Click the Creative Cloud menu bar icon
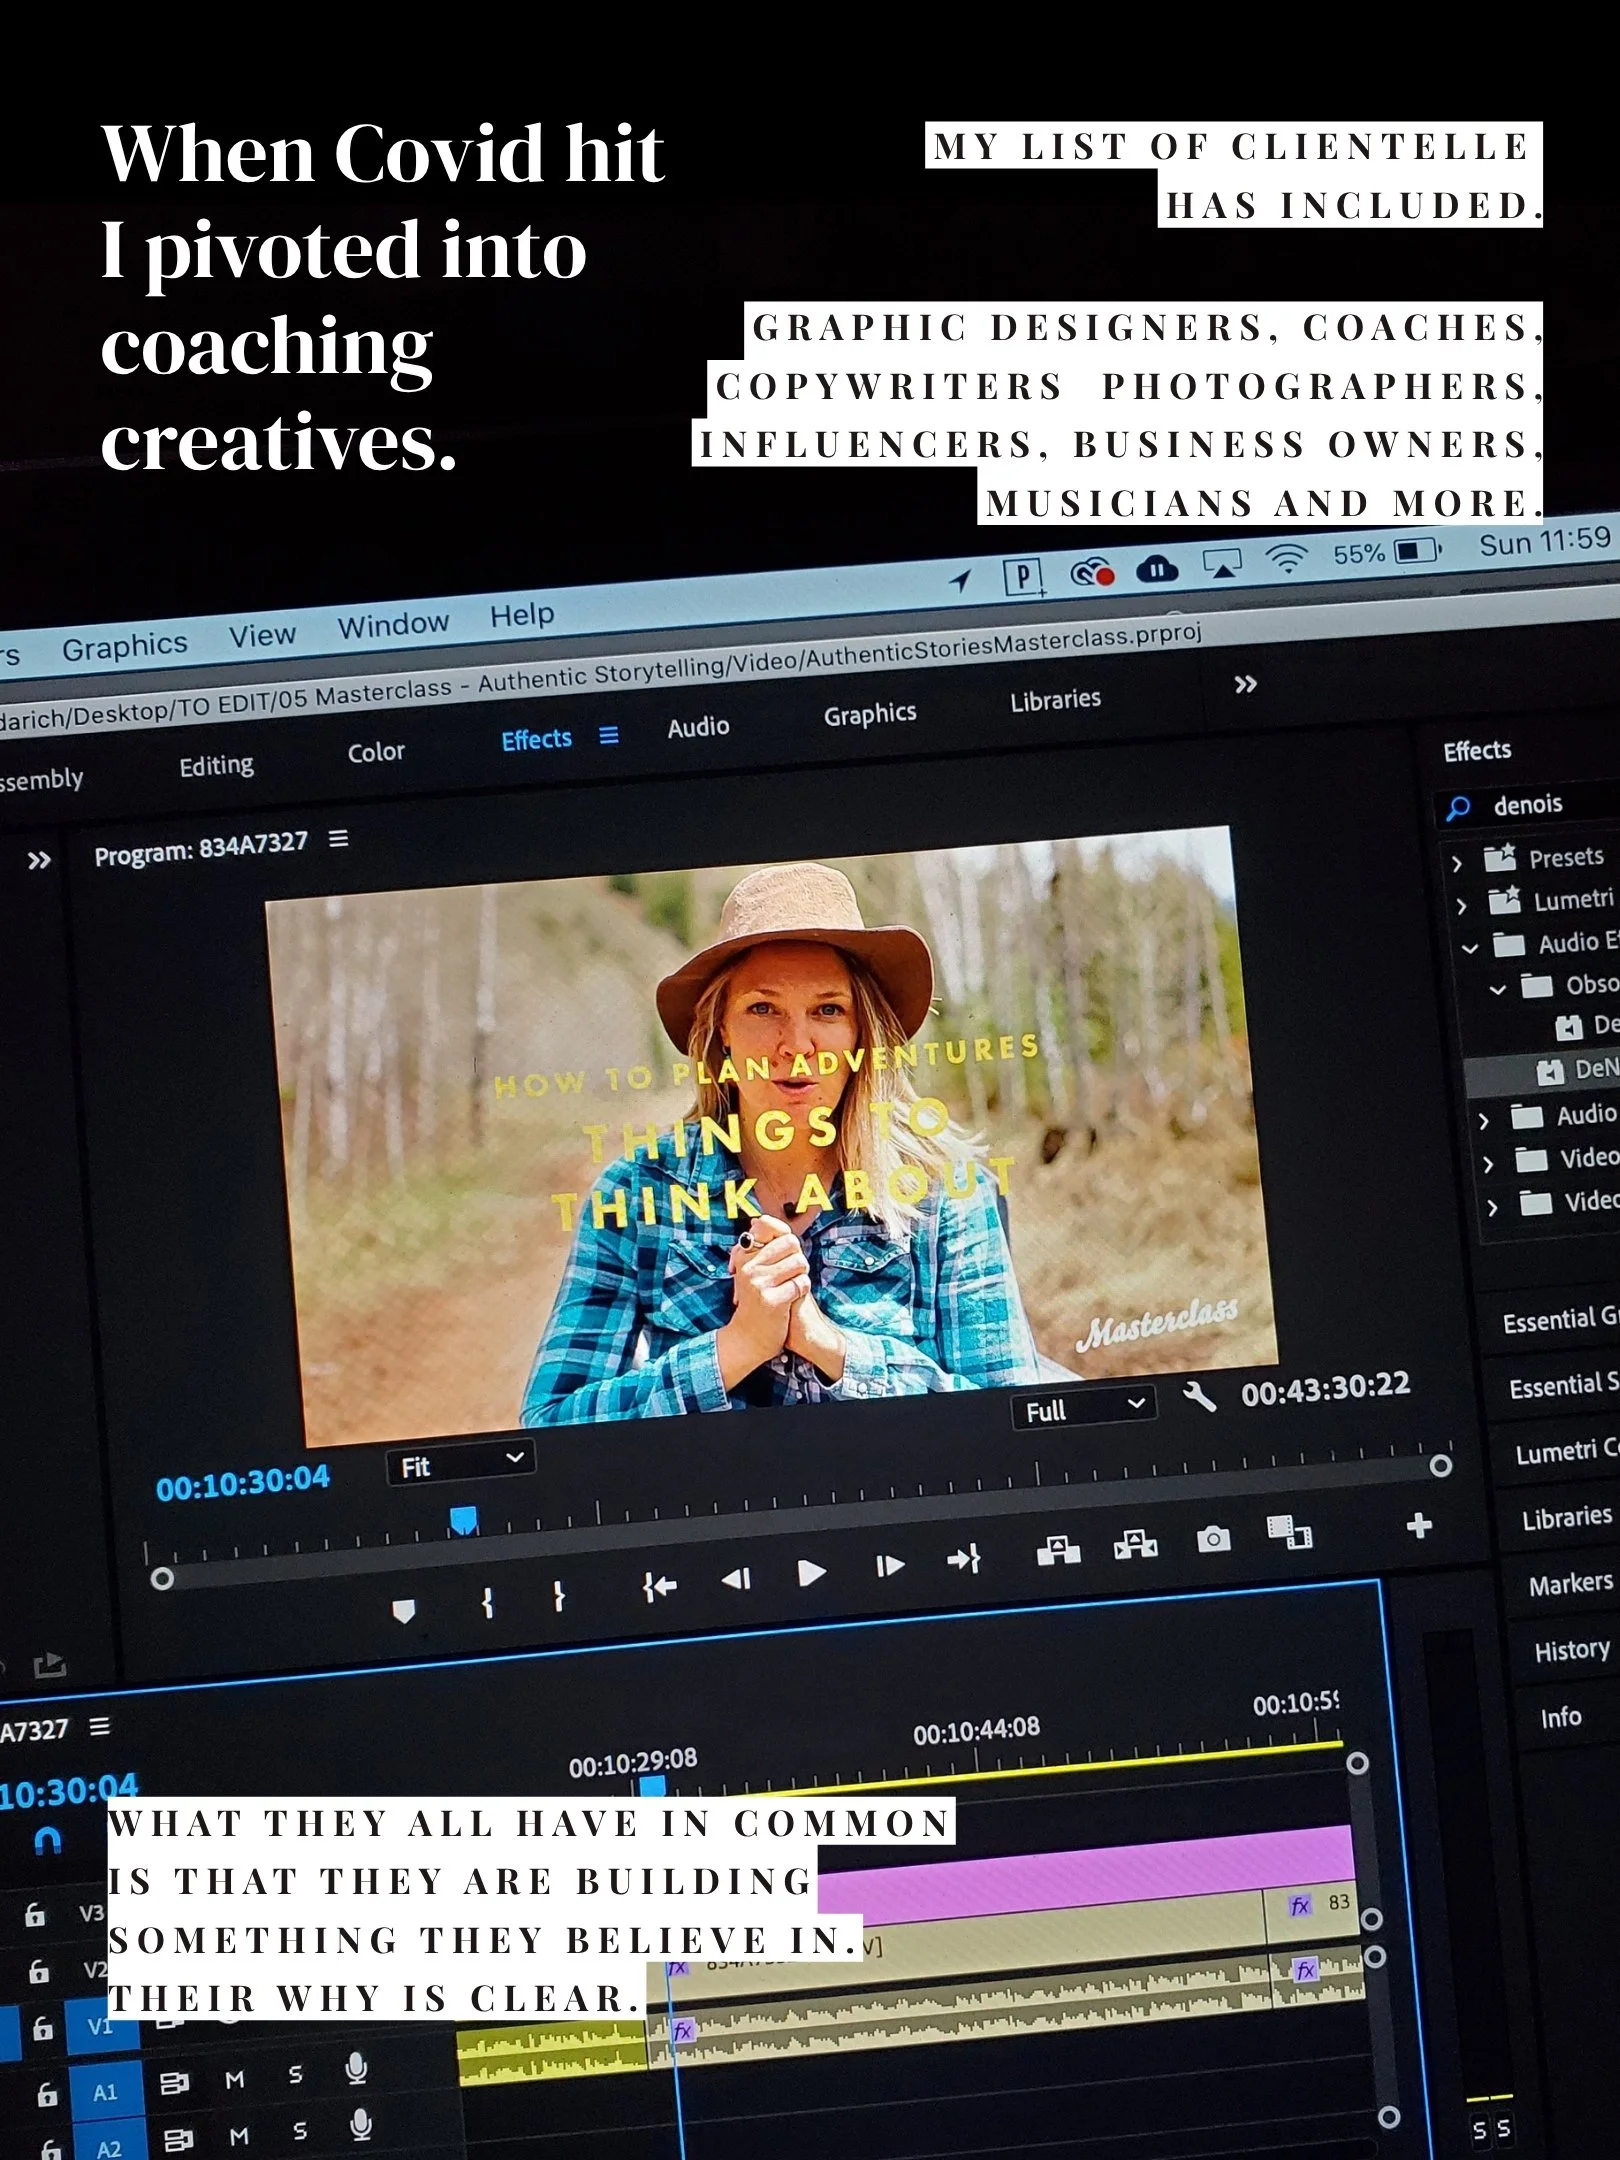 pyautogui.click(x=1092, y=574)
